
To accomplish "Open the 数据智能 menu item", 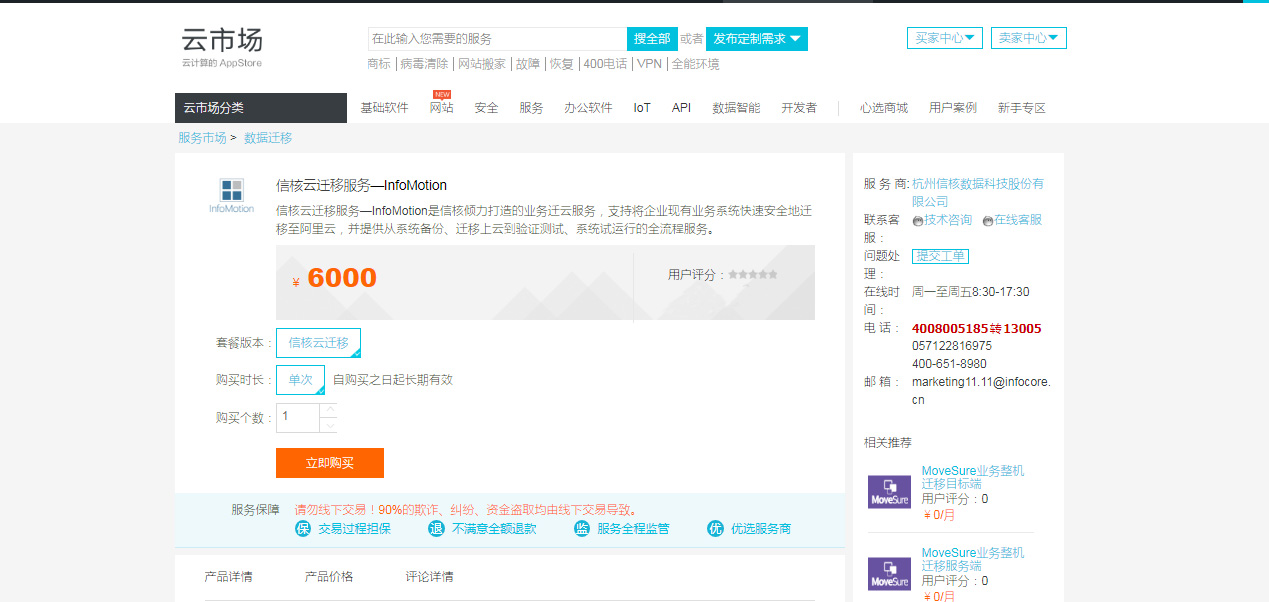I will (x=736, y=108).
